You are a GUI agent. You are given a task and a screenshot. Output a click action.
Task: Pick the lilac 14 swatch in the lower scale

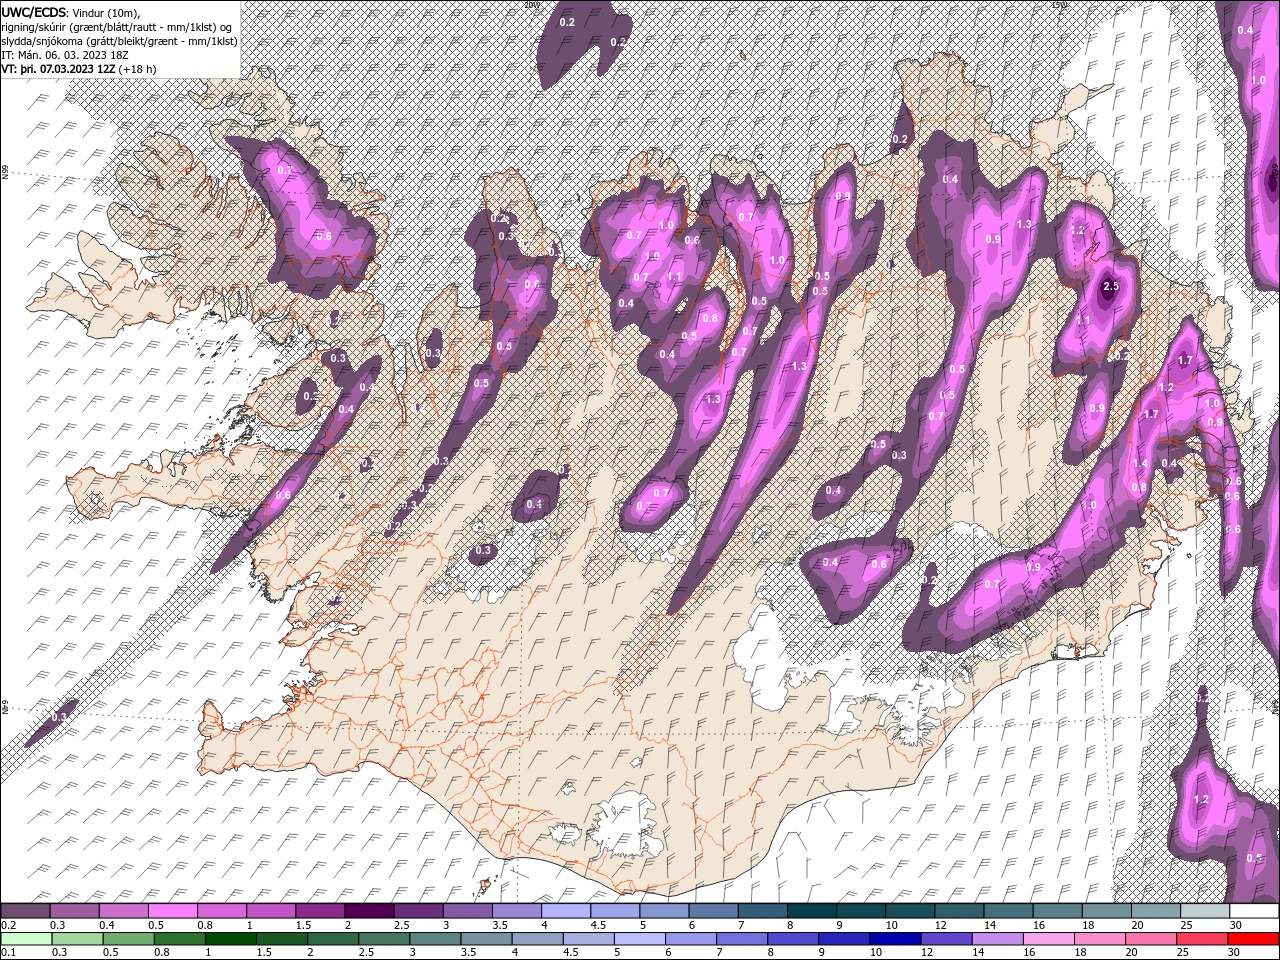point(997,939)
